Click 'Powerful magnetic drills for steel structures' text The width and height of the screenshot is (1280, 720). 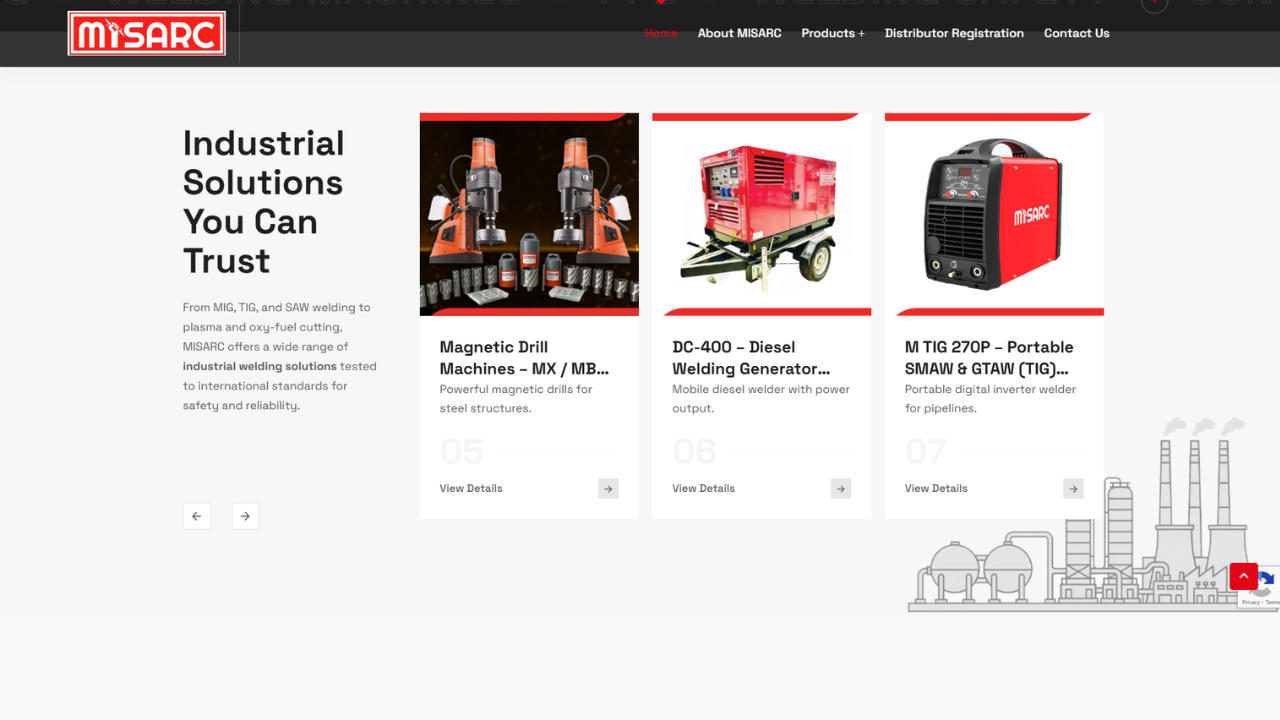pos(516,399)
